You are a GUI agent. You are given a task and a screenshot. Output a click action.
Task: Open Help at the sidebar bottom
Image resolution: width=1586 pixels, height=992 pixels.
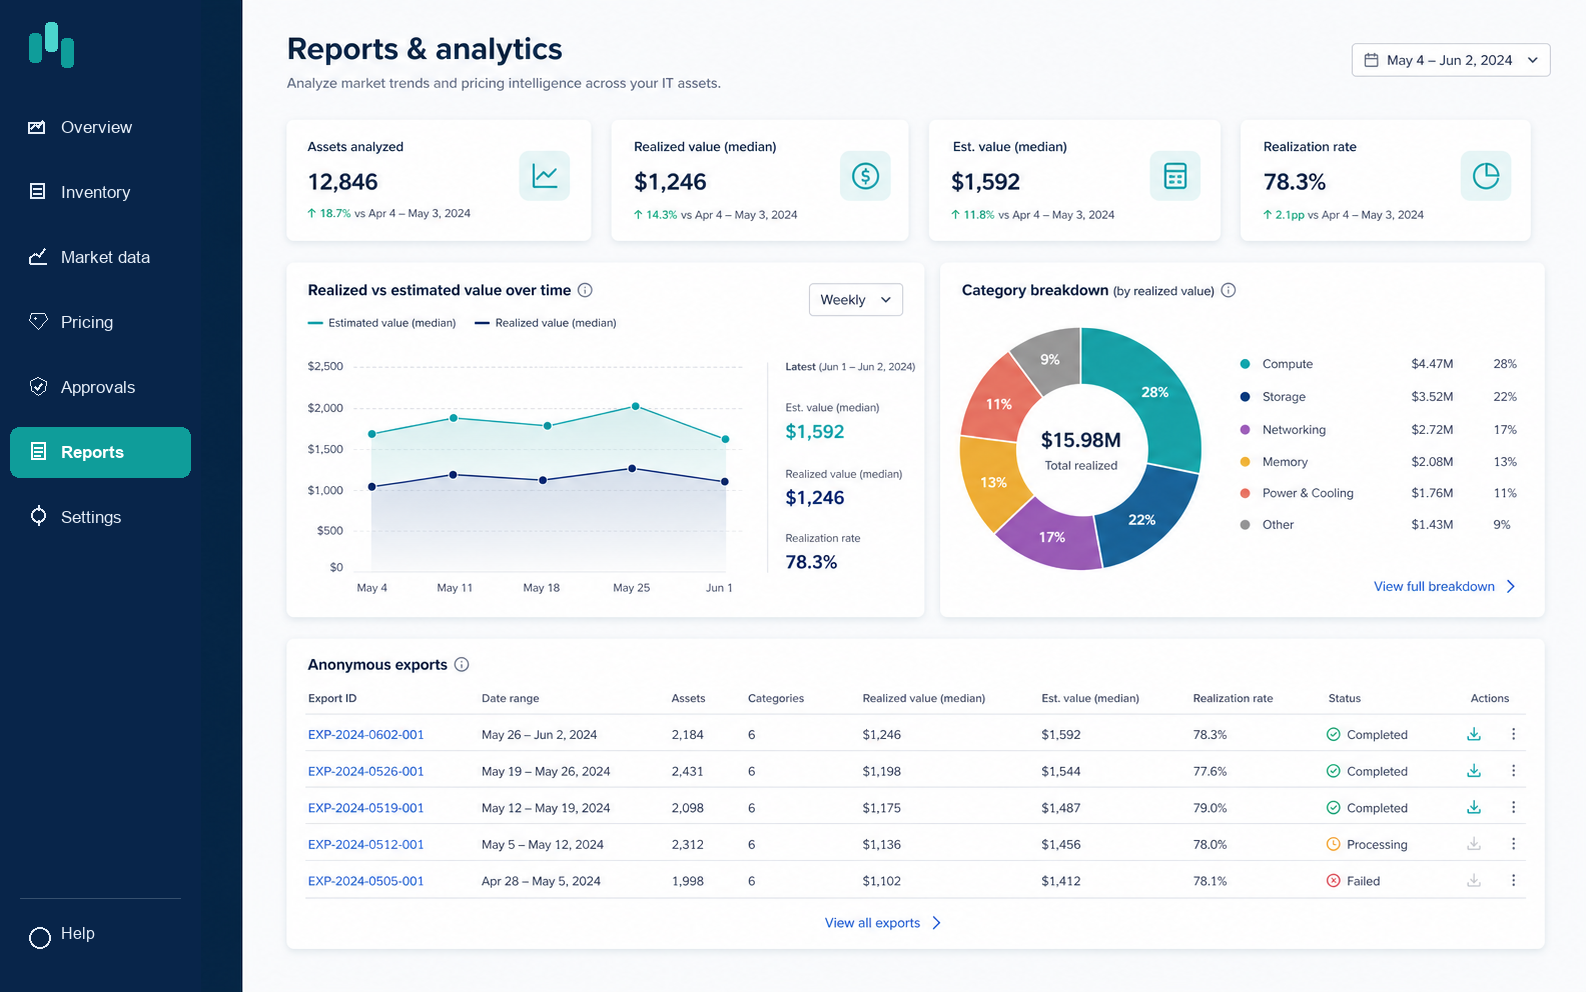(x=62, y=935)
